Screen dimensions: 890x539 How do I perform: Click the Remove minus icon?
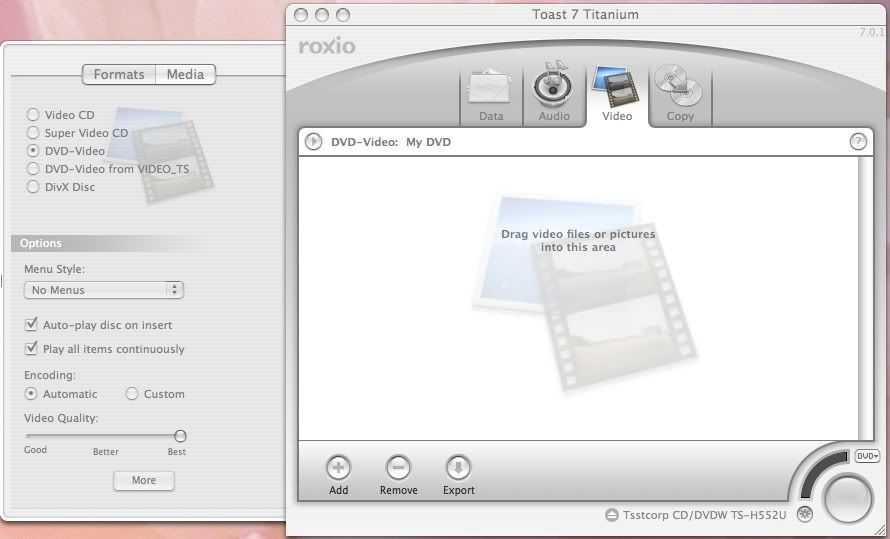click(398, 468)
